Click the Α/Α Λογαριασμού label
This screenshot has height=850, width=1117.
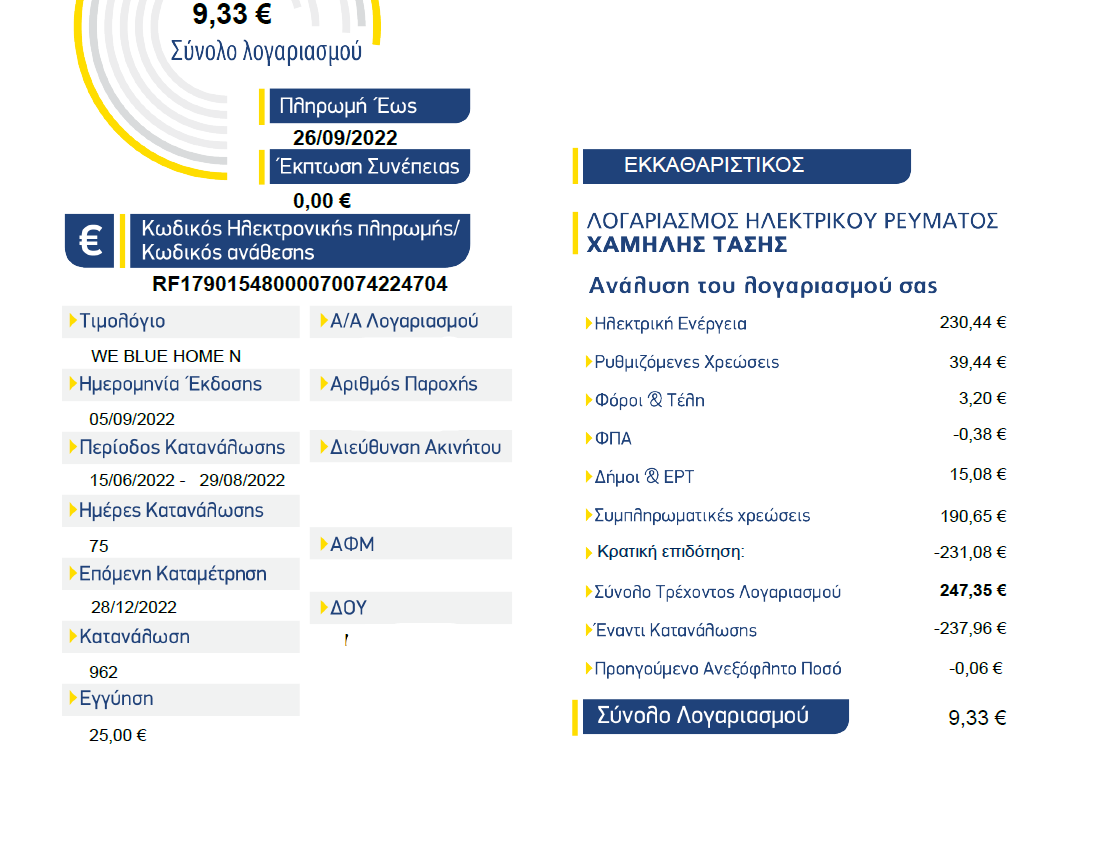pyautogui.click(x=404, y=321)
